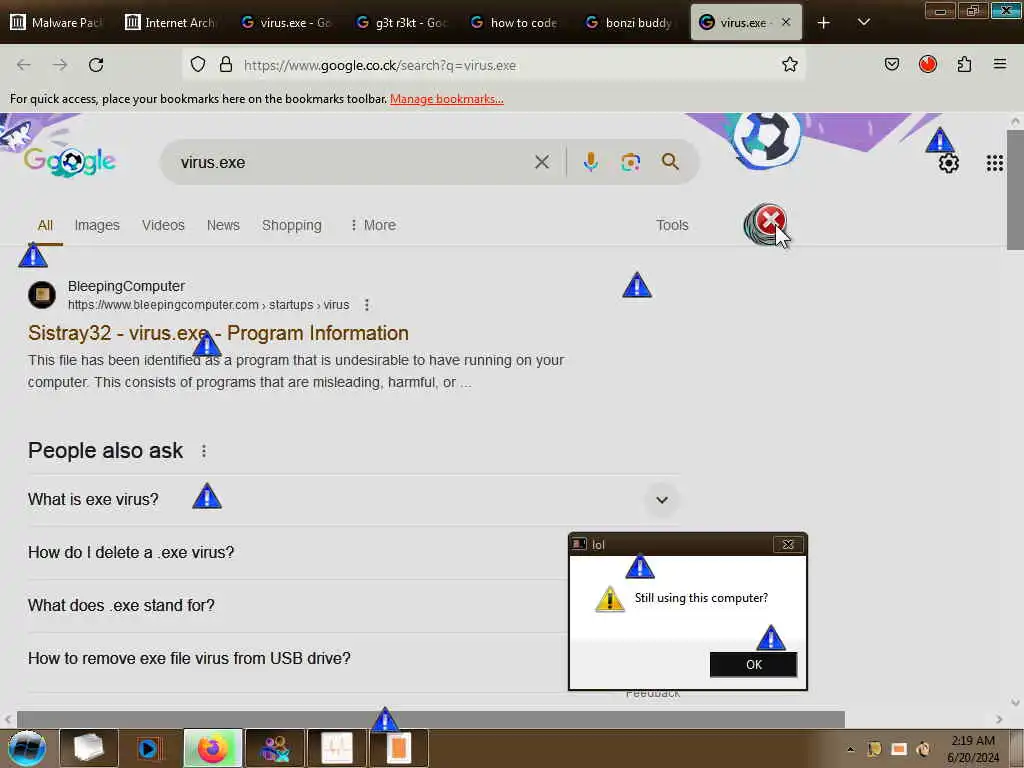The image size is (1024, 768).
Task: Go forward with the forward arrow
Action: point(60,65)
